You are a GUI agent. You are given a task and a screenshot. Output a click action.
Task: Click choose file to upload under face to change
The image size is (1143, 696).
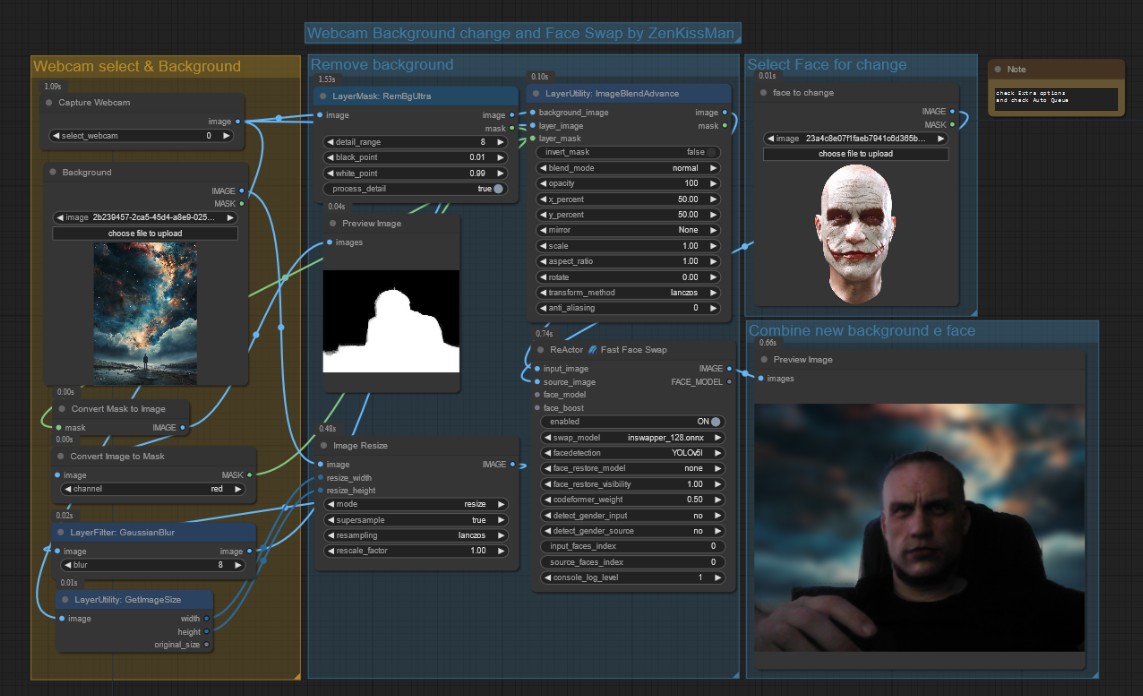855,154
